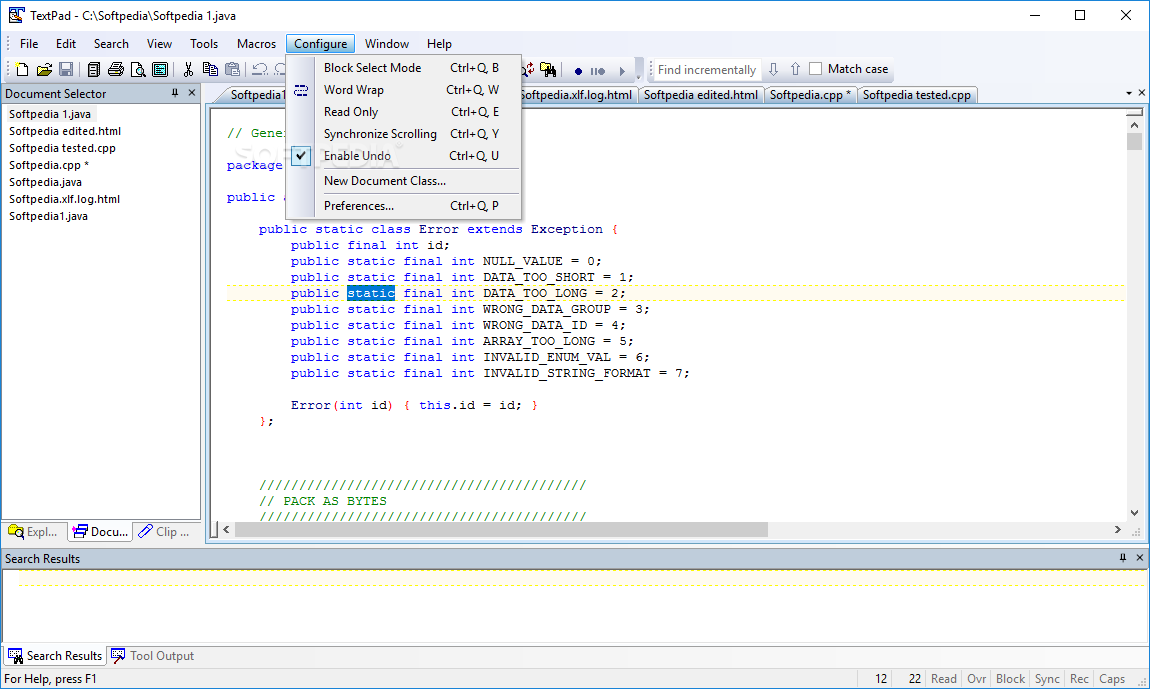Switch to the Softpedia edited.html tab
Screen dimensions: 1150x689
click(700, 95)
